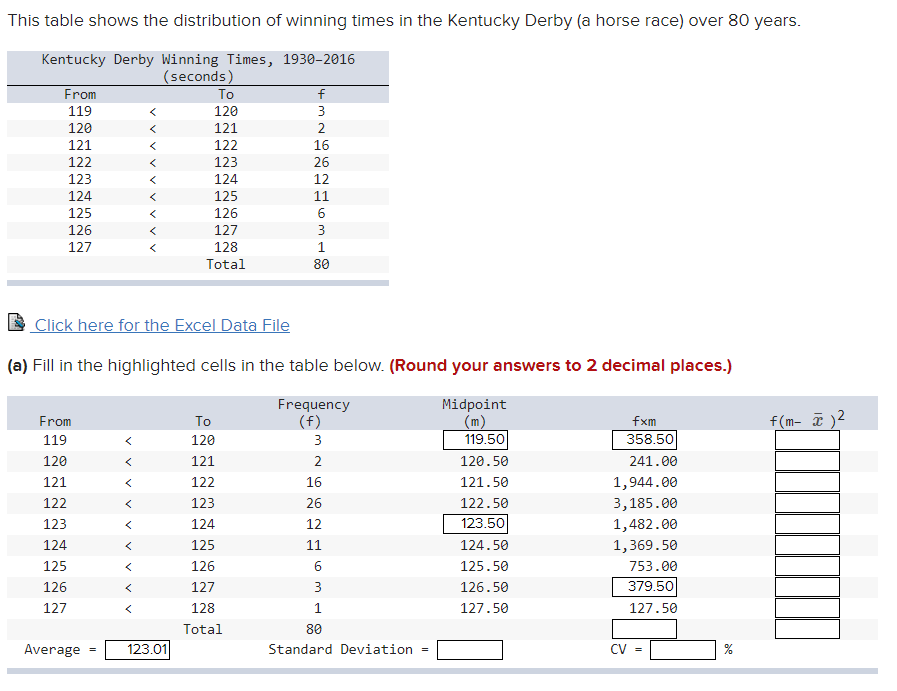Click the first f(m-x̄)² answer box

point(808,439)
